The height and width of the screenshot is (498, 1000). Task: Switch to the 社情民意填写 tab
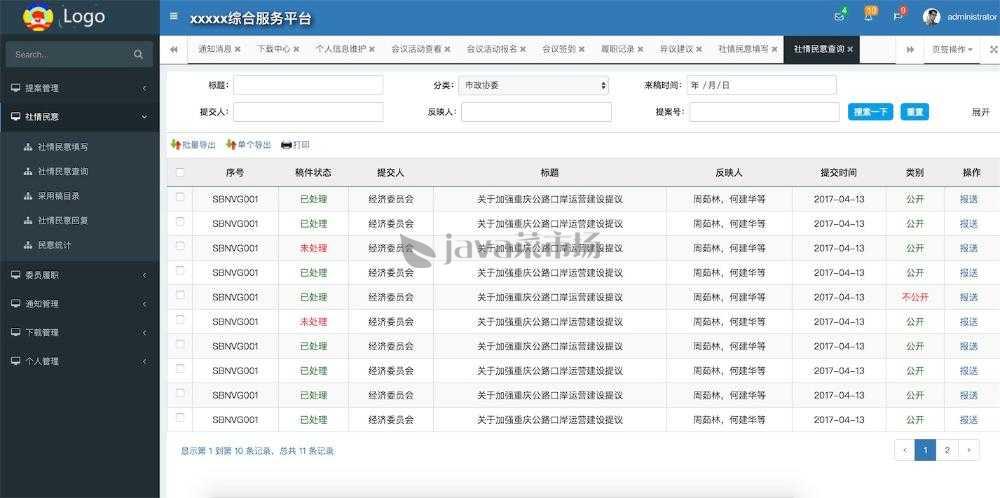(744, 49)
